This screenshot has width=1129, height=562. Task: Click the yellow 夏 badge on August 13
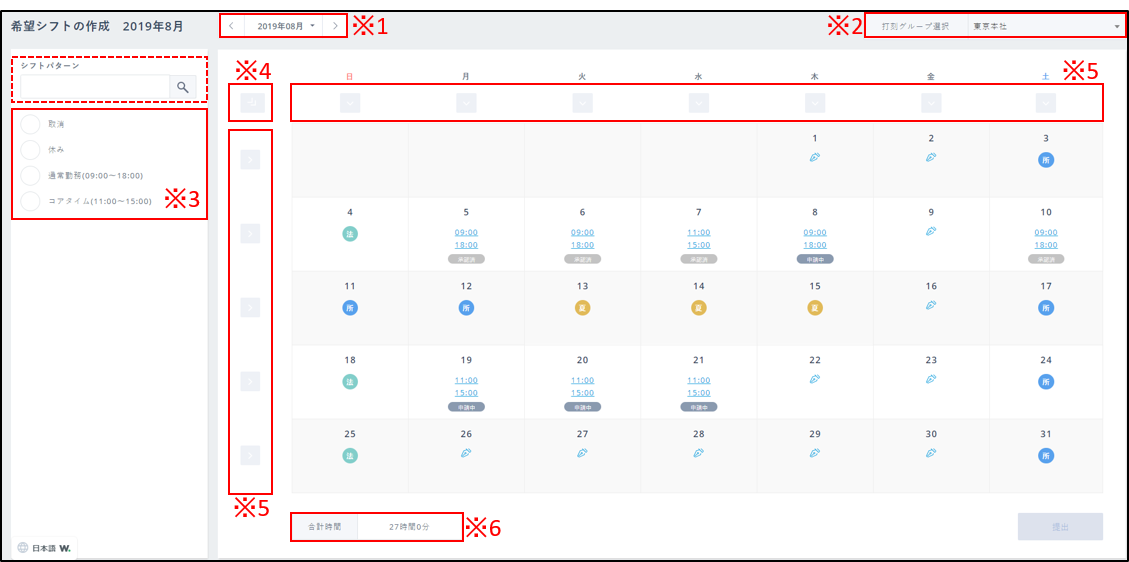point(582,307)
